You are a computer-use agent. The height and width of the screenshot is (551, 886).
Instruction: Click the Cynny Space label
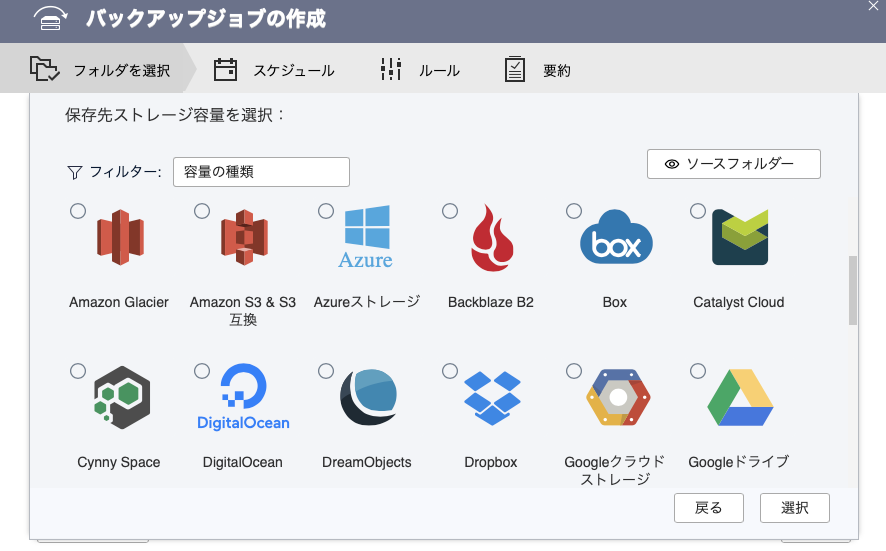[x=119, y=462]
